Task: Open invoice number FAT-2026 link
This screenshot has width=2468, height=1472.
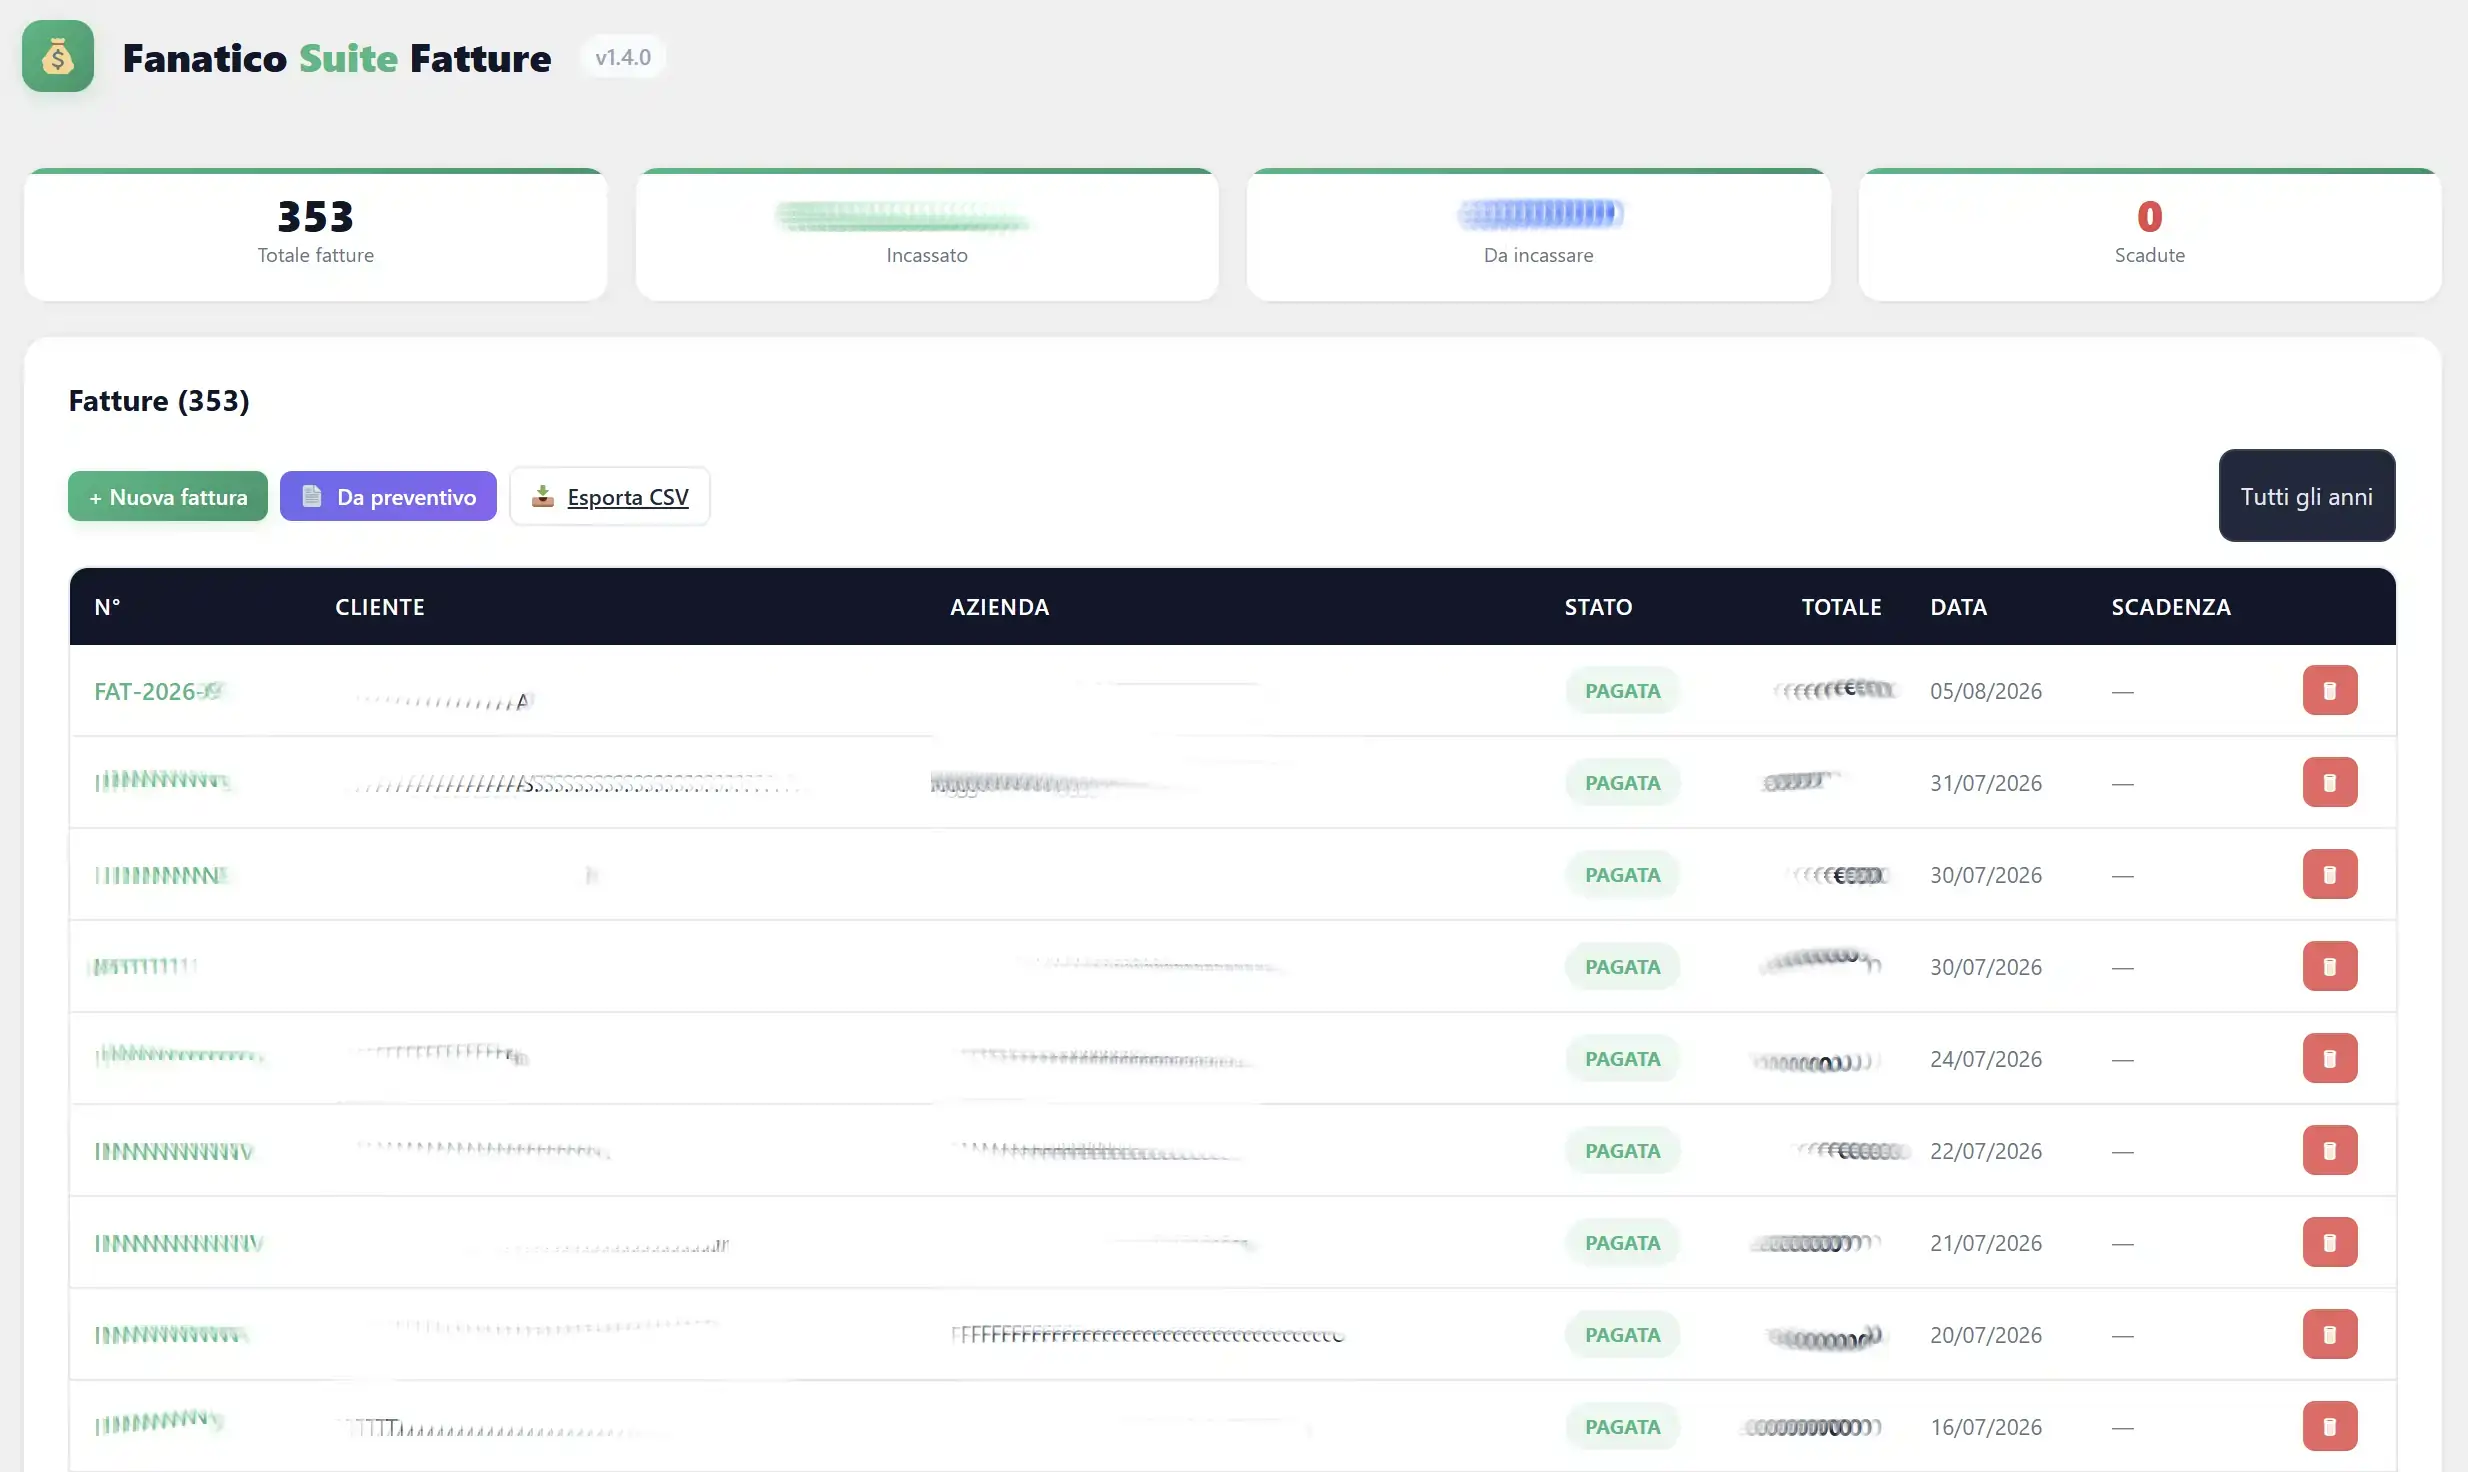Action: coord(158,691)
